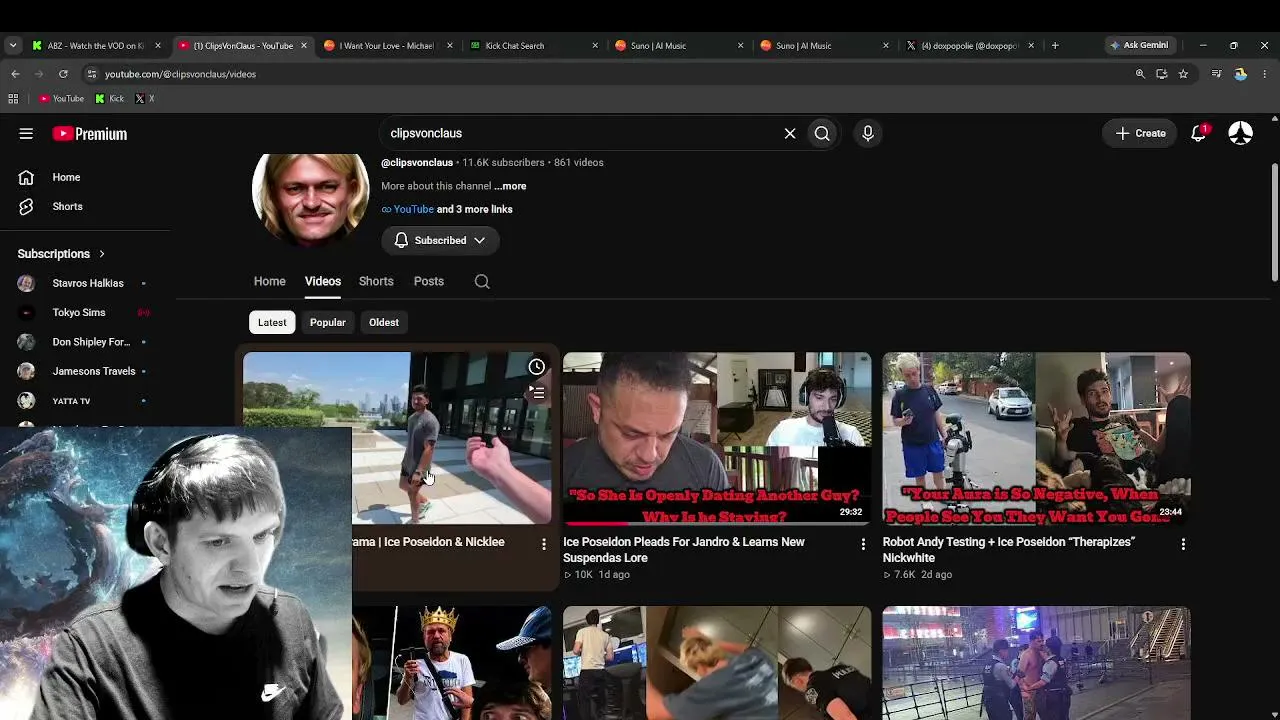Open the tab search dropdown arrow
The height and width of the screenshot is (720, 1280).
(13, 45)
